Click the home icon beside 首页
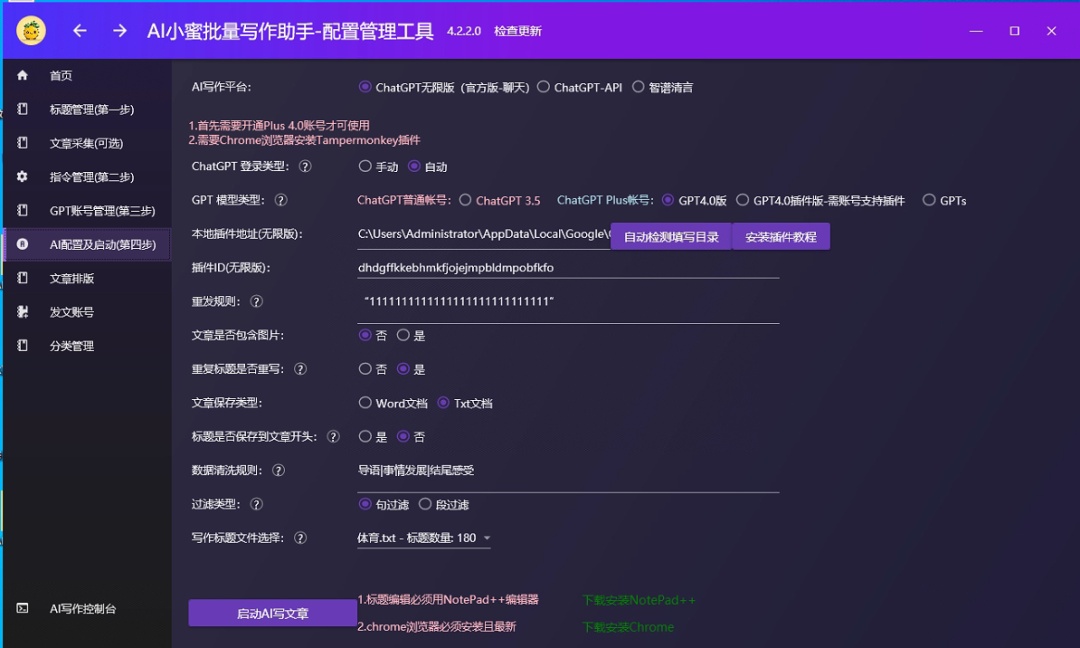The height and width of the screenshot is (648, 1080). point(23,75)
